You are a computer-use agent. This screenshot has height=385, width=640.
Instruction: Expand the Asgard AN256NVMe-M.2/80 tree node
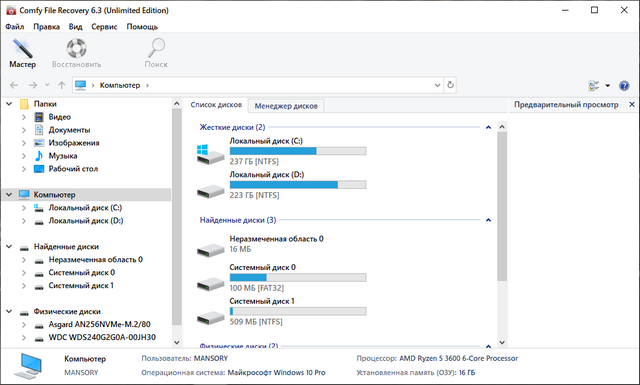[24, 325]
